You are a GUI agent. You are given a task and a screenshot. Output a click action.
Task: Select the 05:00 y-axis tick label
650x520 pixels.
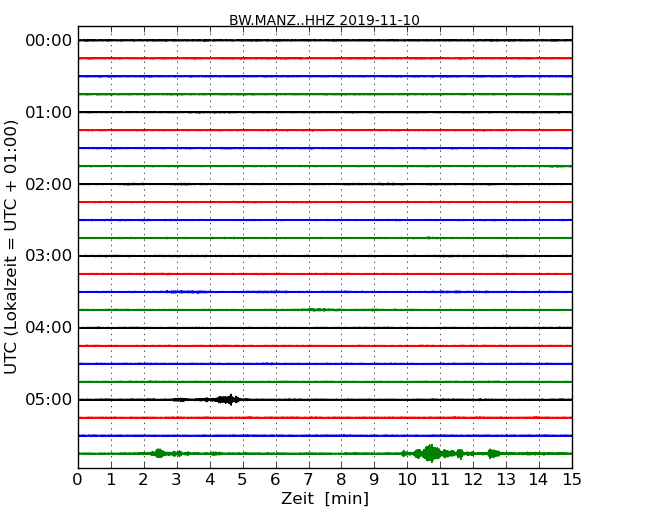pos(48,400)
